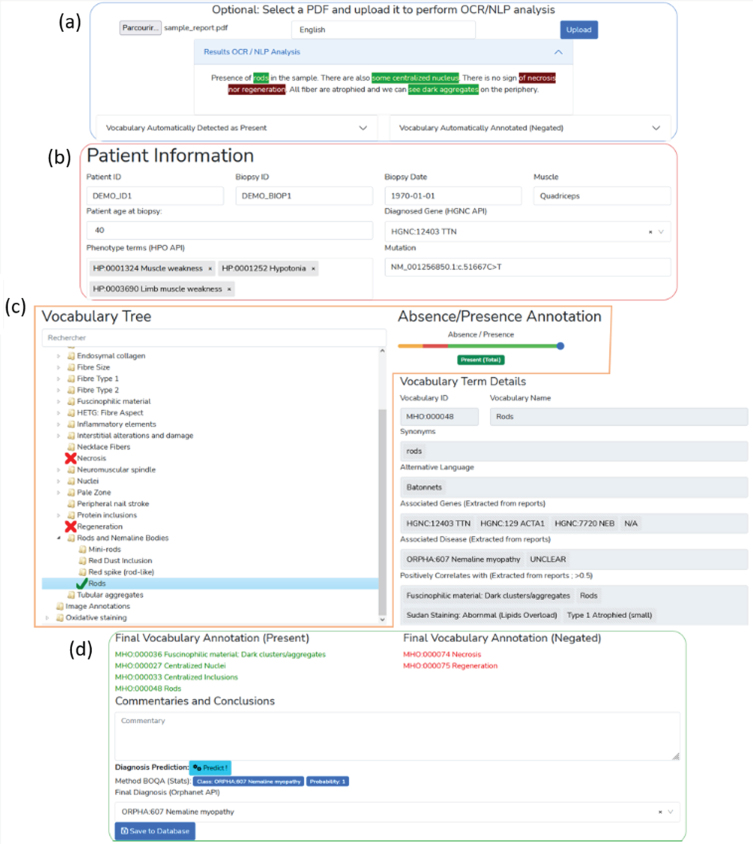
Task: Click the Upload button
Action: 579,30
